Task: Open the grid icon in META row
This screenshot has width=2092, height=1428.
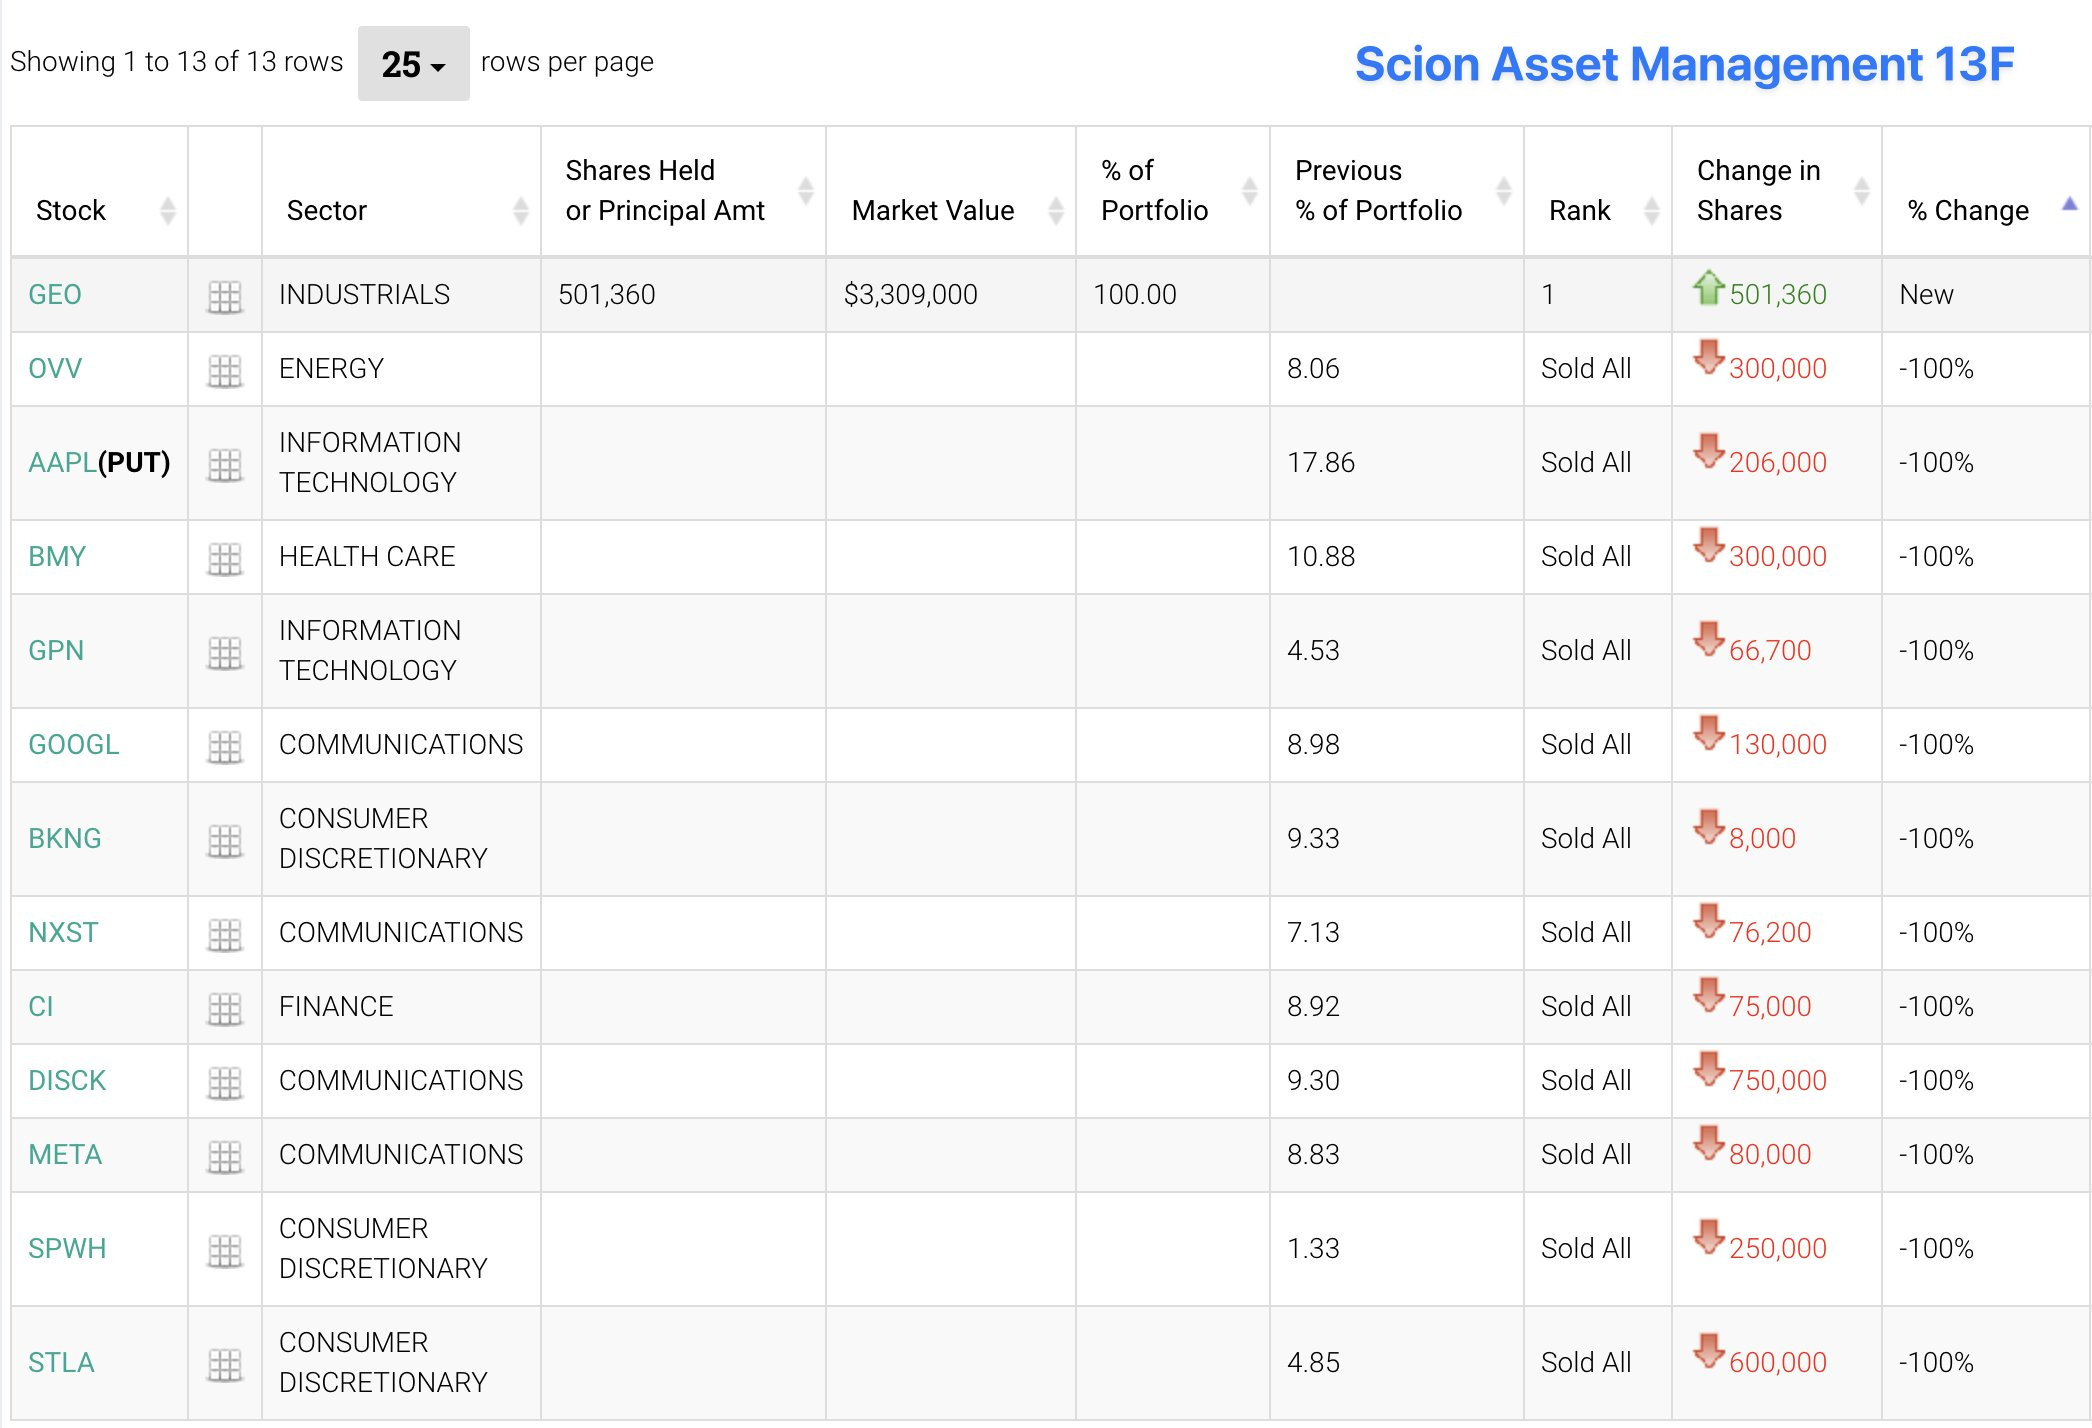Action: (224, 1156)
